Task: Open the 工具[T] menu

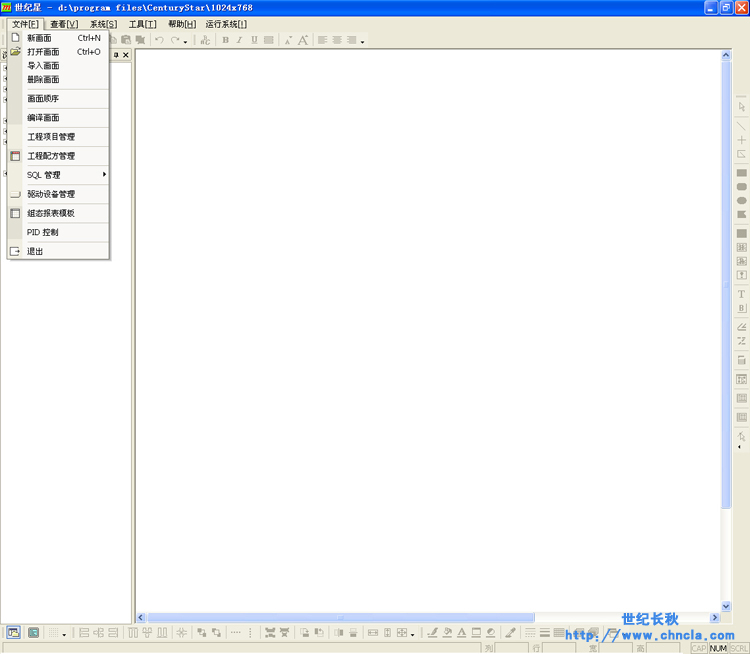Action: (143, 24)
